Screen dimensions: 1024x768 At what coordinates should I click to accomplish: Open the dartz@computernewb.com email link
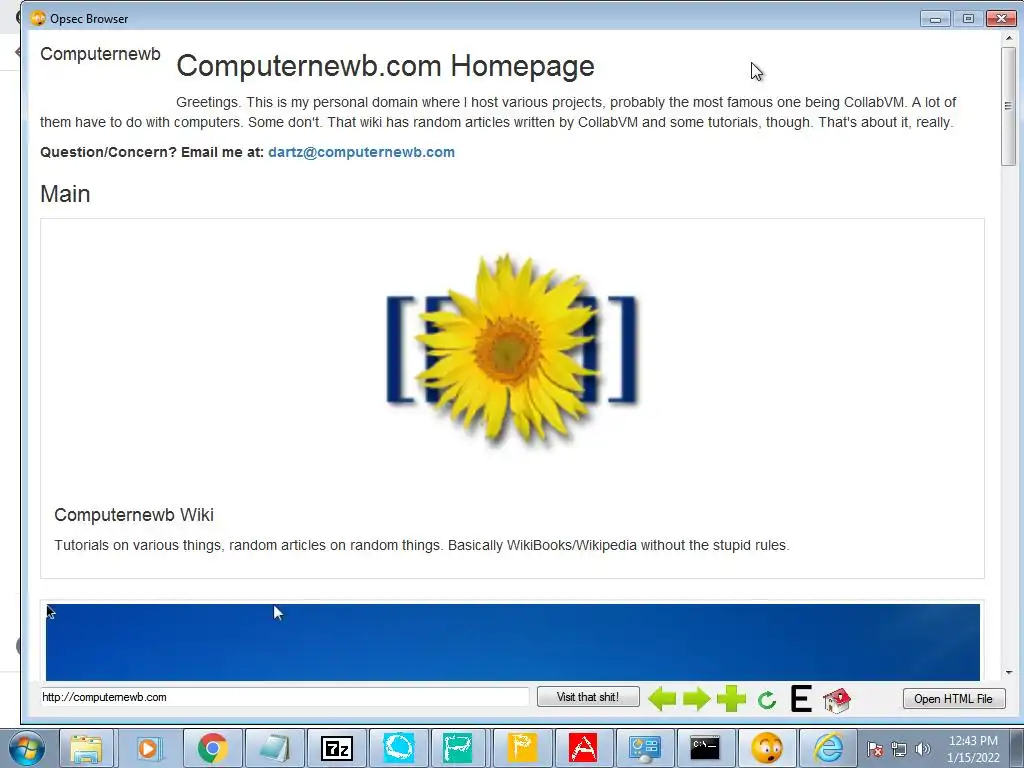[x=361, y=152]
